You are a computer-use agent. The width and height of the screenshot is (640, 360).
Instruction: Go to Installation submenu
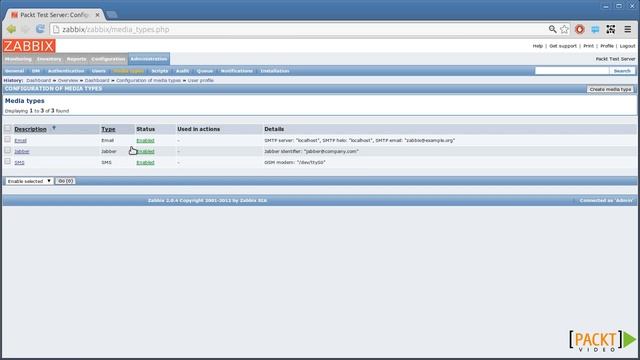275,71
